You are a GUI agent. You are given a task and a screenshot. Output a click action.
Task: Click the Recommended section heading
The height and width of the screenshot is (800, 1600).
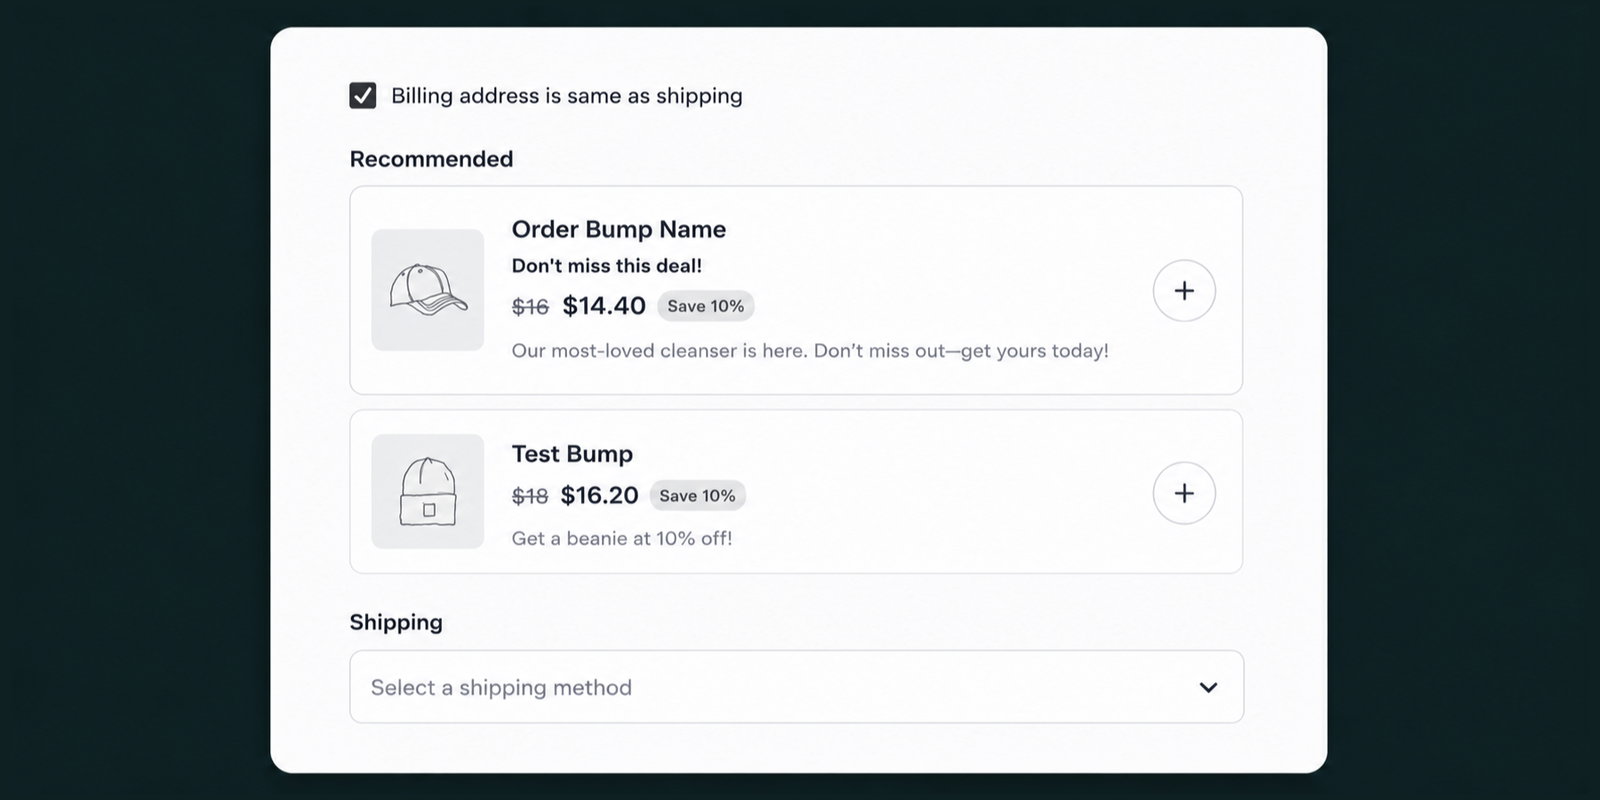[x=431, y=159]
